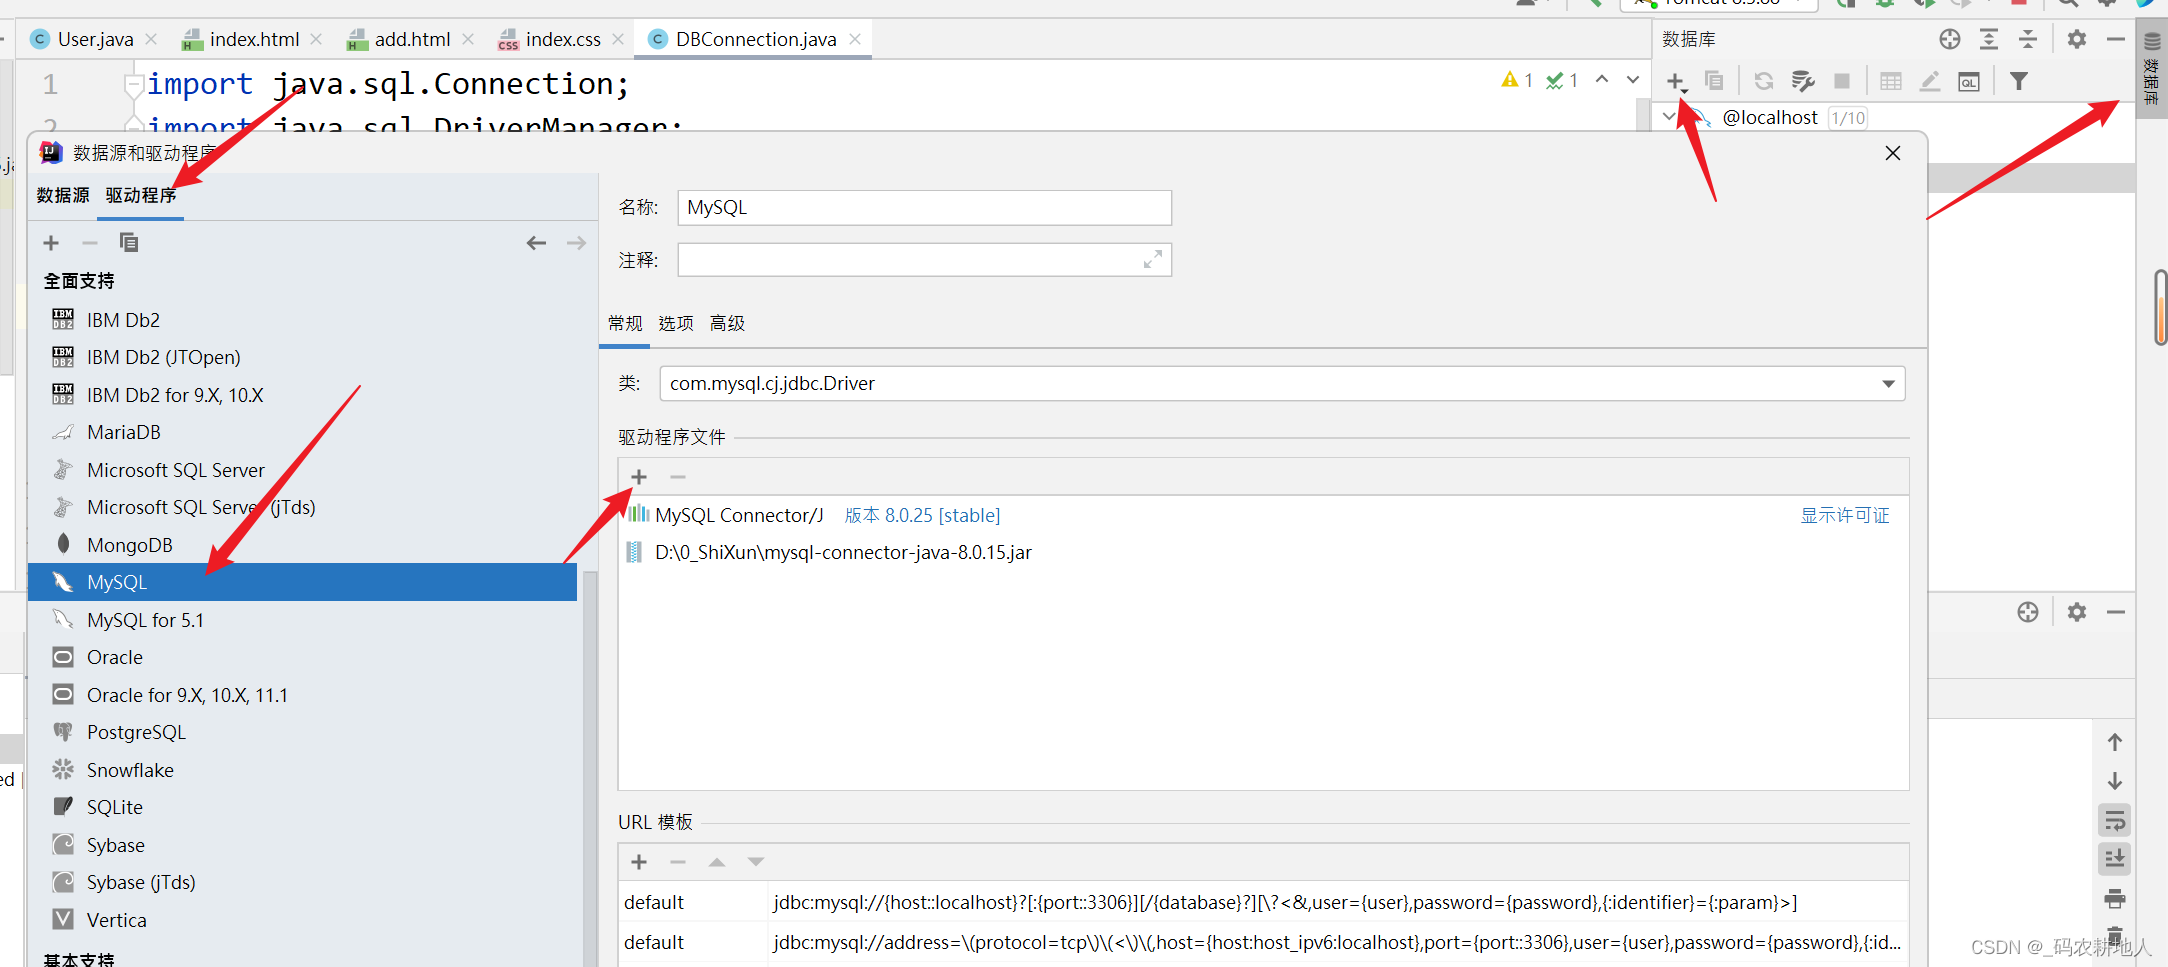
Task: Switch to the Data Sources (数据源) tab
Action: [63, 195]
